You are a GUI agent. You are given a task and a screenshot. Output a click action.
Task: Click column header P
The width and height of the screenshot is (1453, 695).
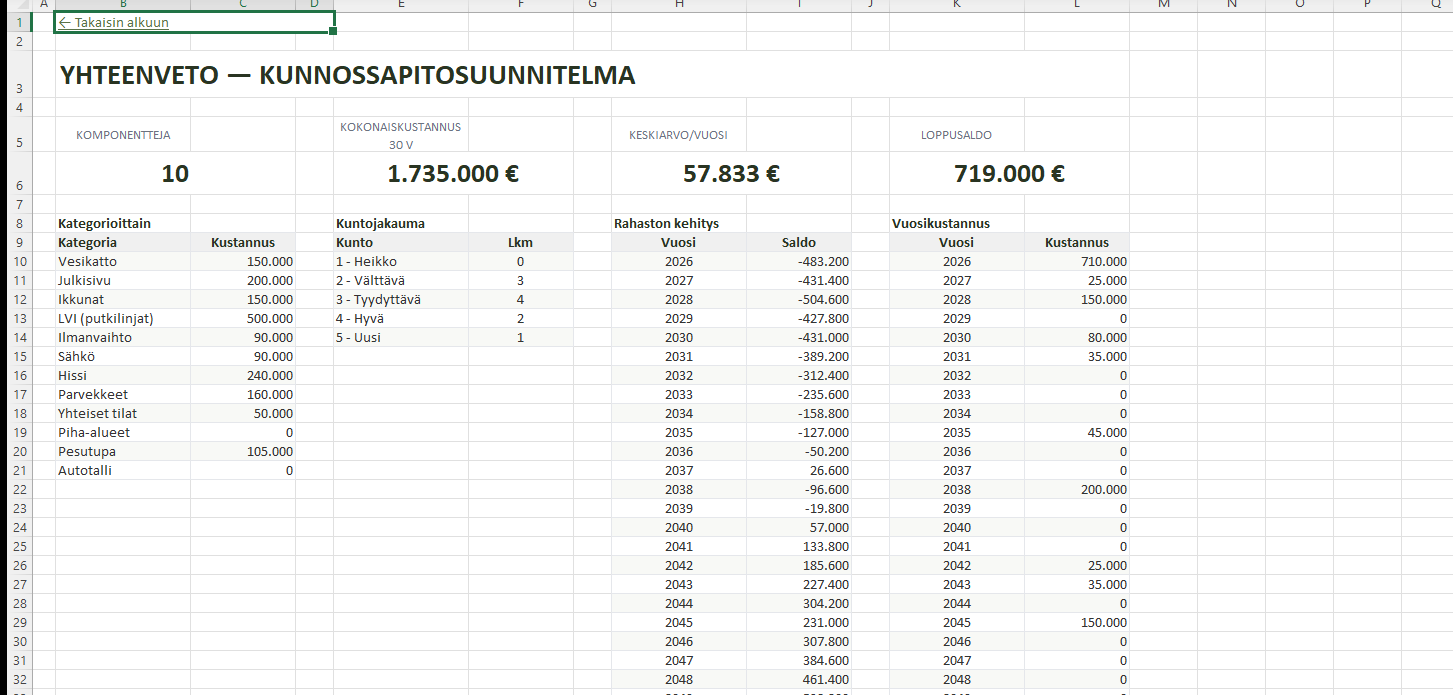(x=1367, y=5)
